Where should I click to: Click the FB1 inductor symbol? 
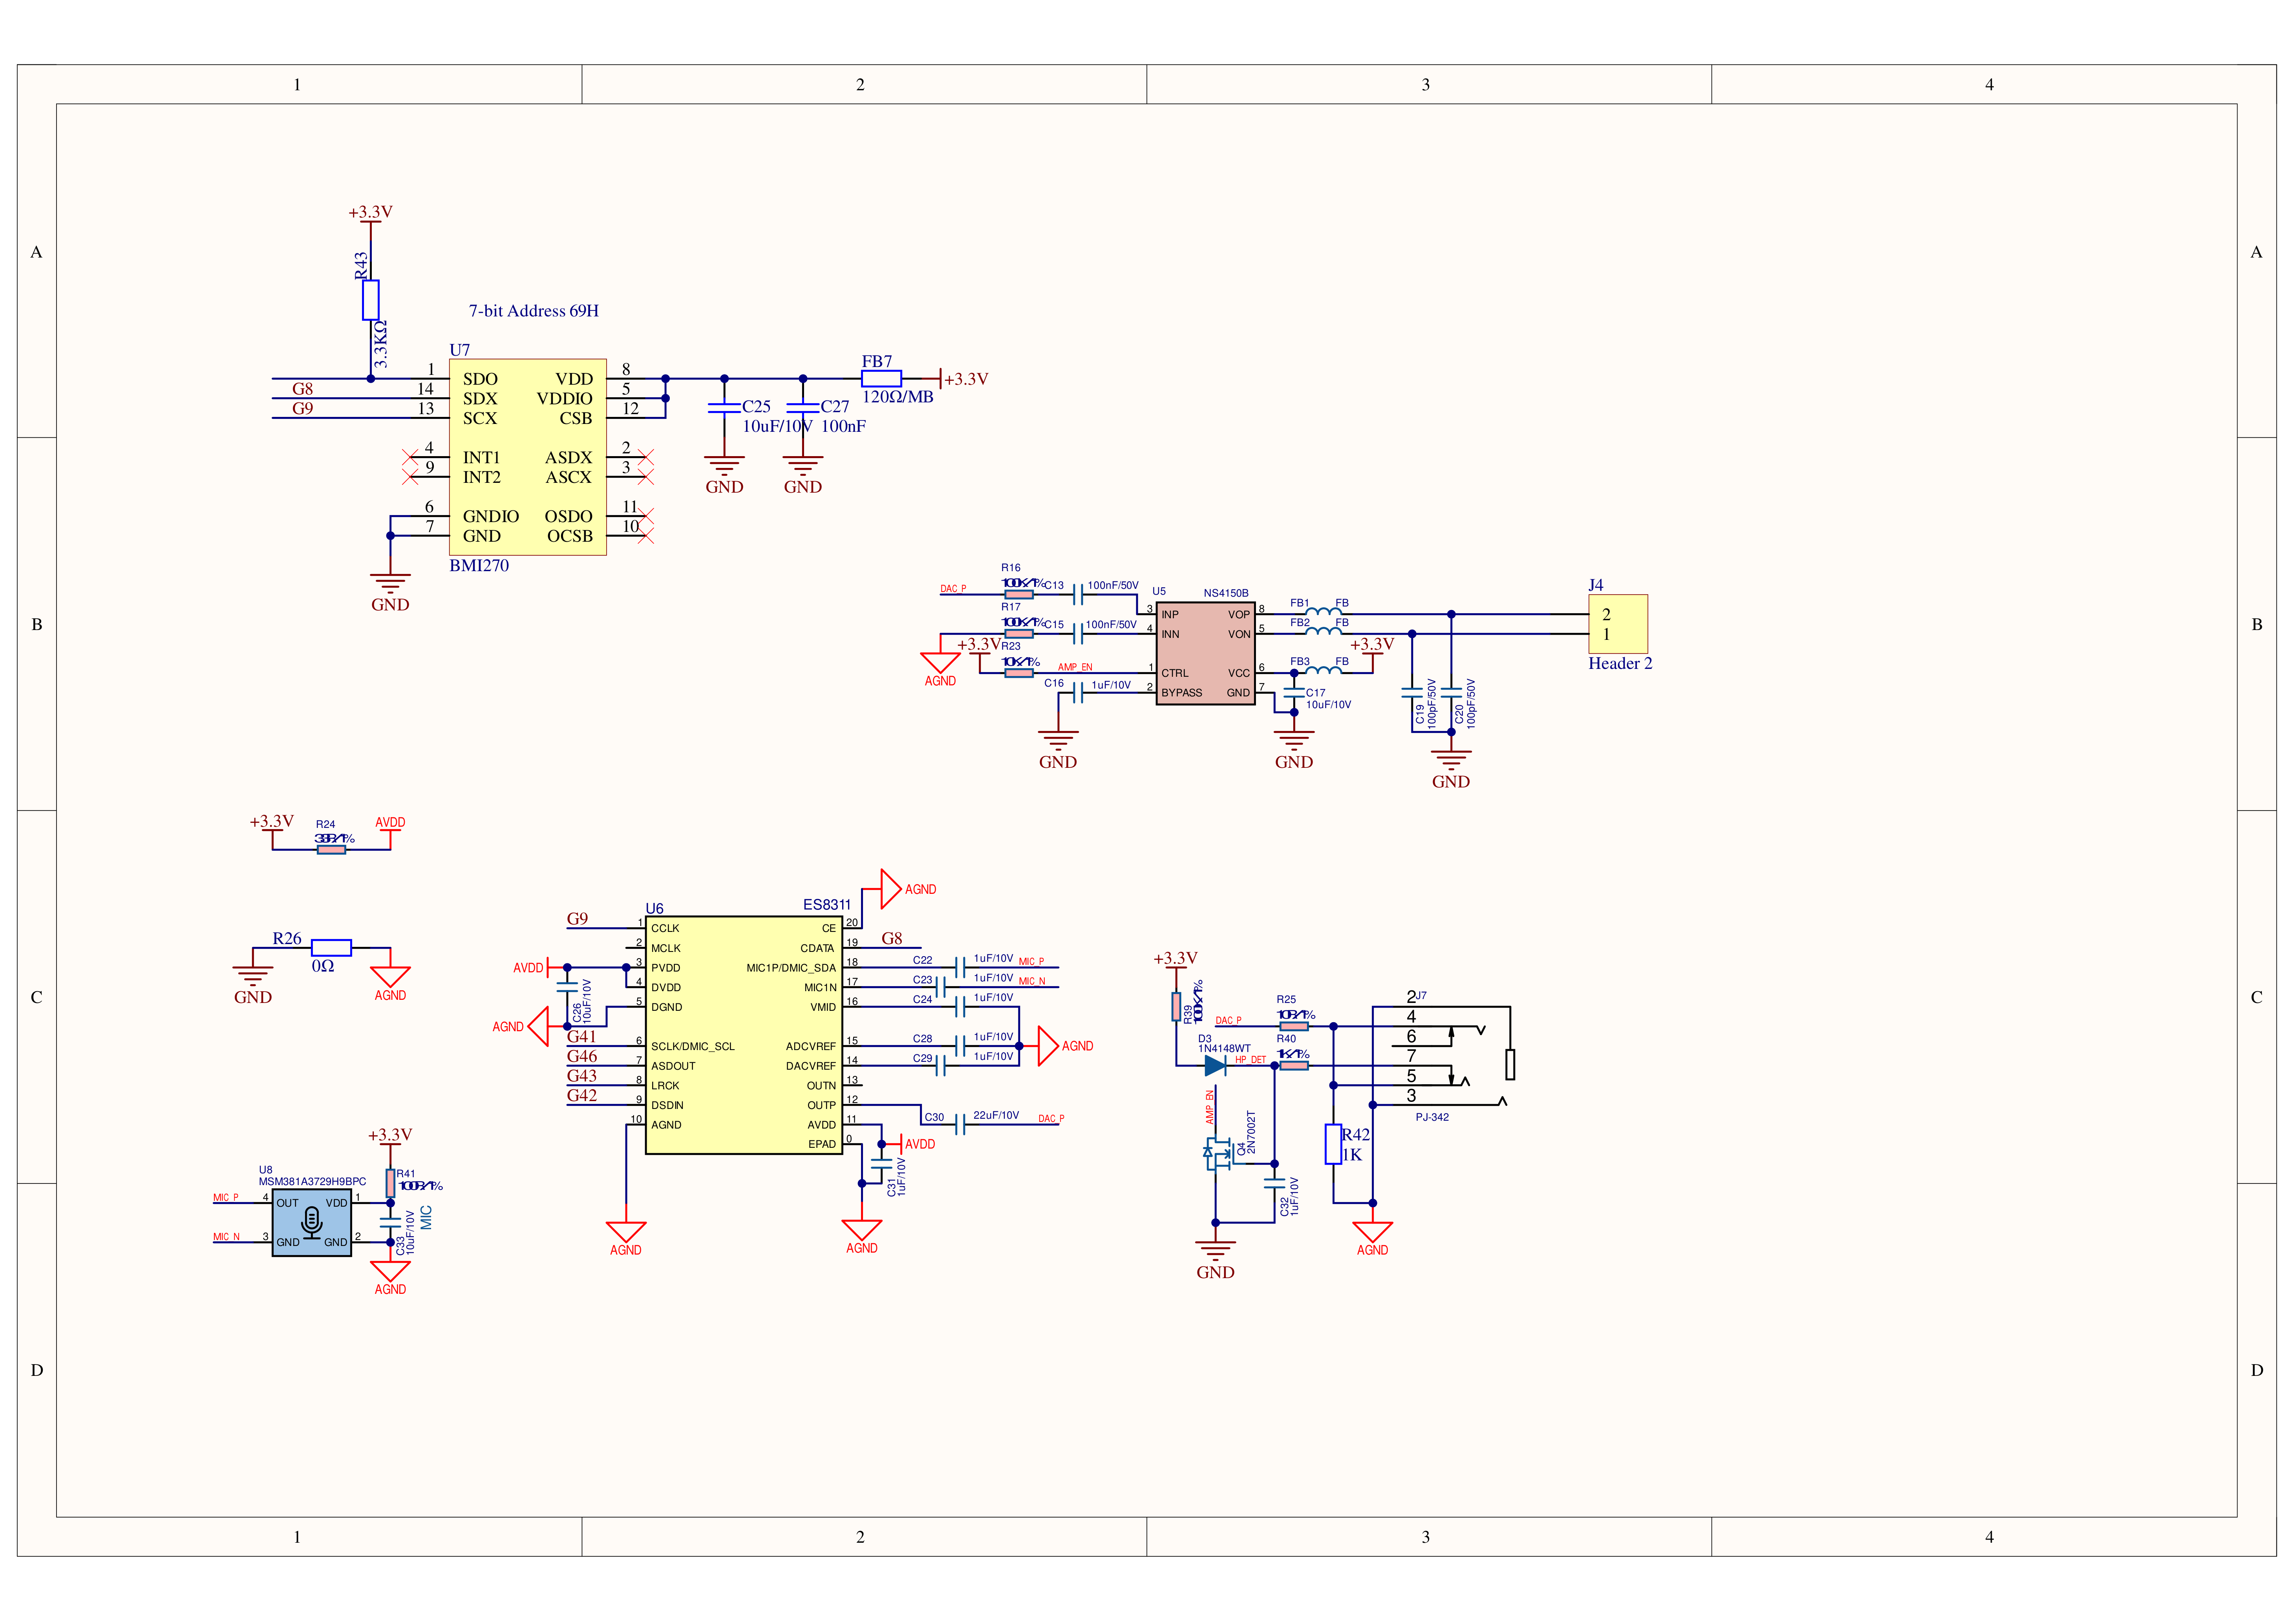[x=1323, y=611]
